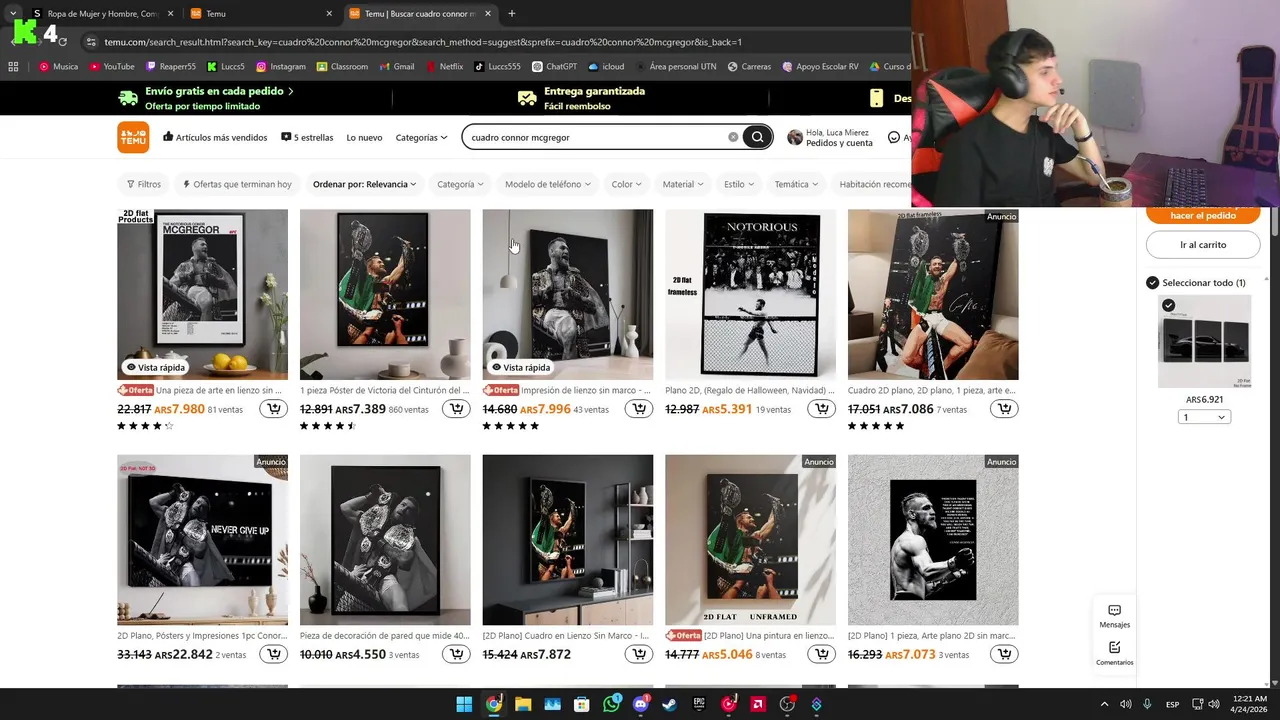
Task: Uncheck the cart item thumbnail checkbox
Action: point(1168,305)
